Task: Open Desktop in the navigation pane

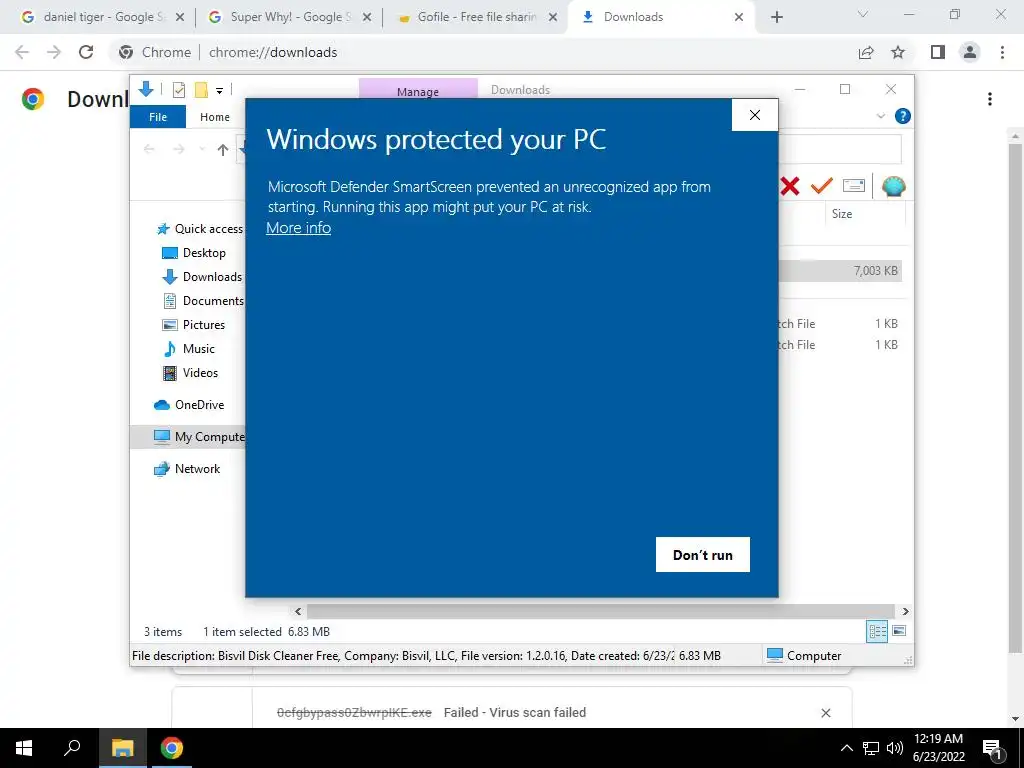Action: pyautogui.click(x=194, y=253)
